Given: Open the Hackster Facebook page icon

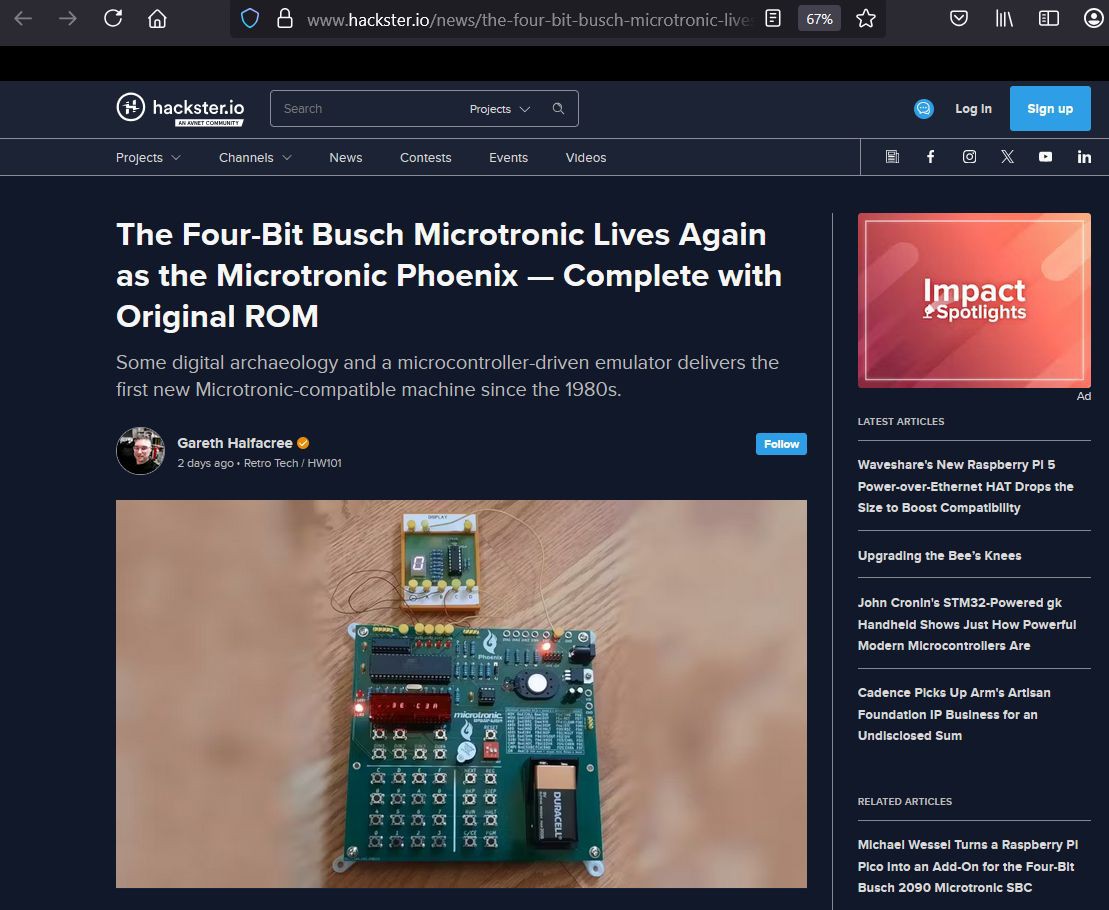Looking at the screenshot, I should [930, 157].
